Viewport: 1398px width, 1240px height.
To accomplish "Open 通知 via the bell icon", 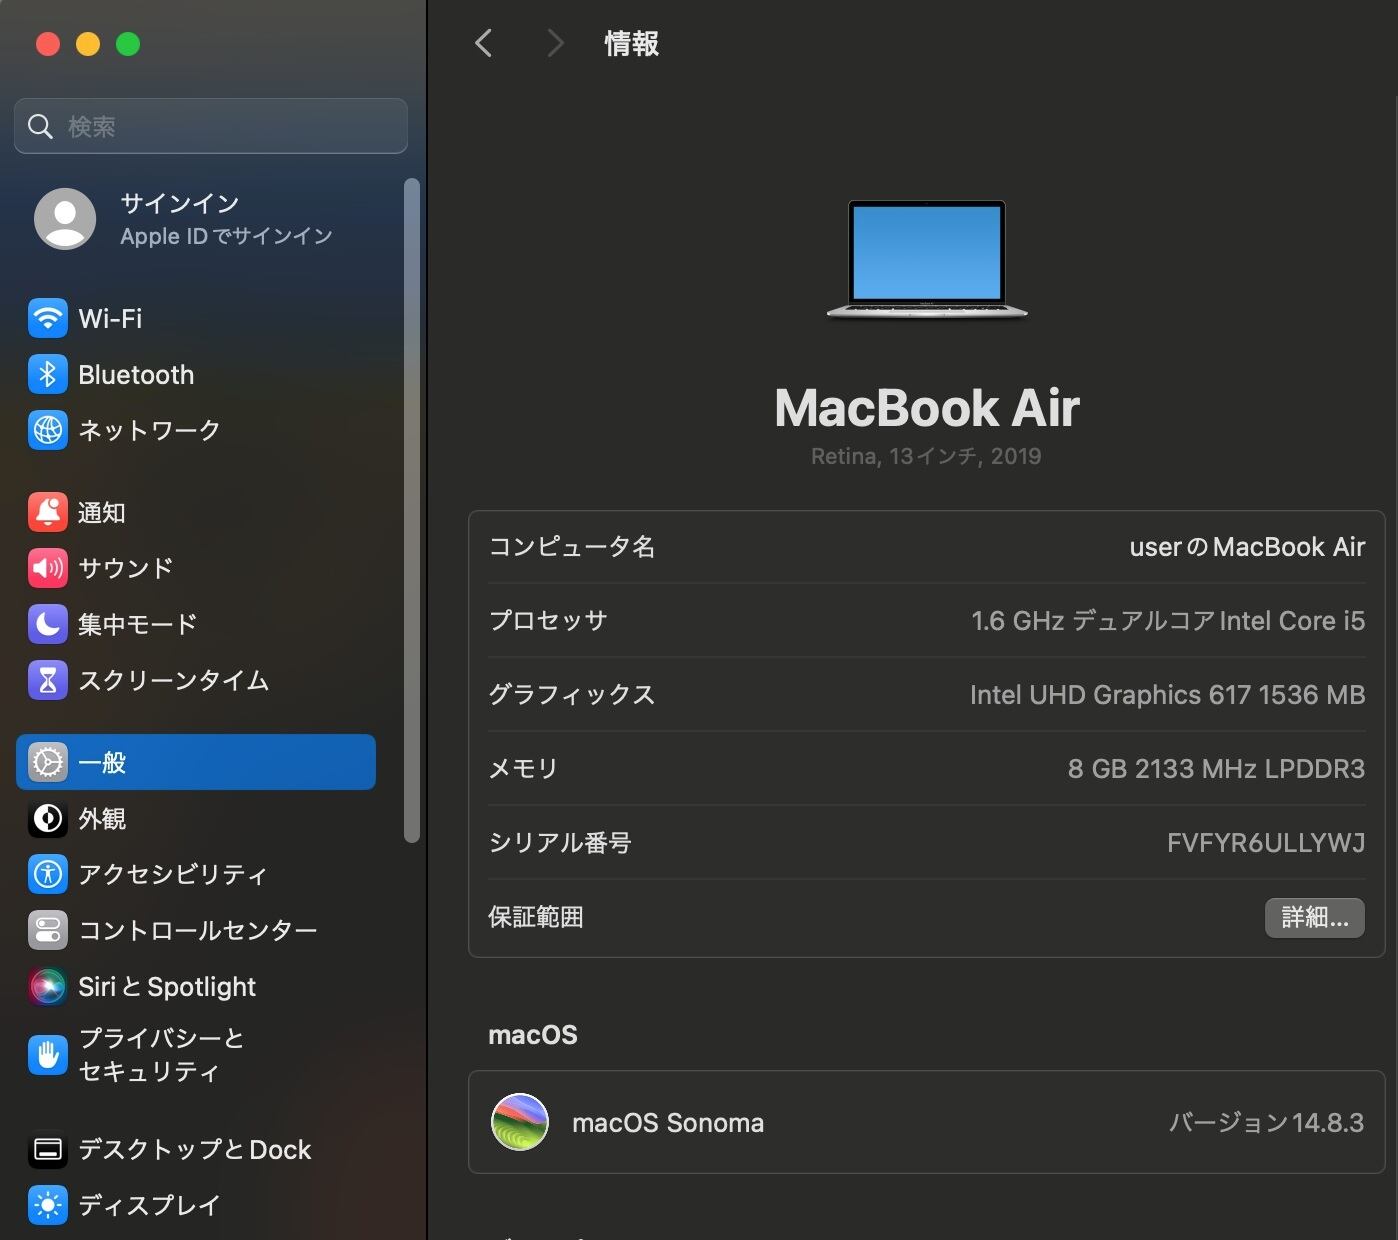I will coord(48,512).
